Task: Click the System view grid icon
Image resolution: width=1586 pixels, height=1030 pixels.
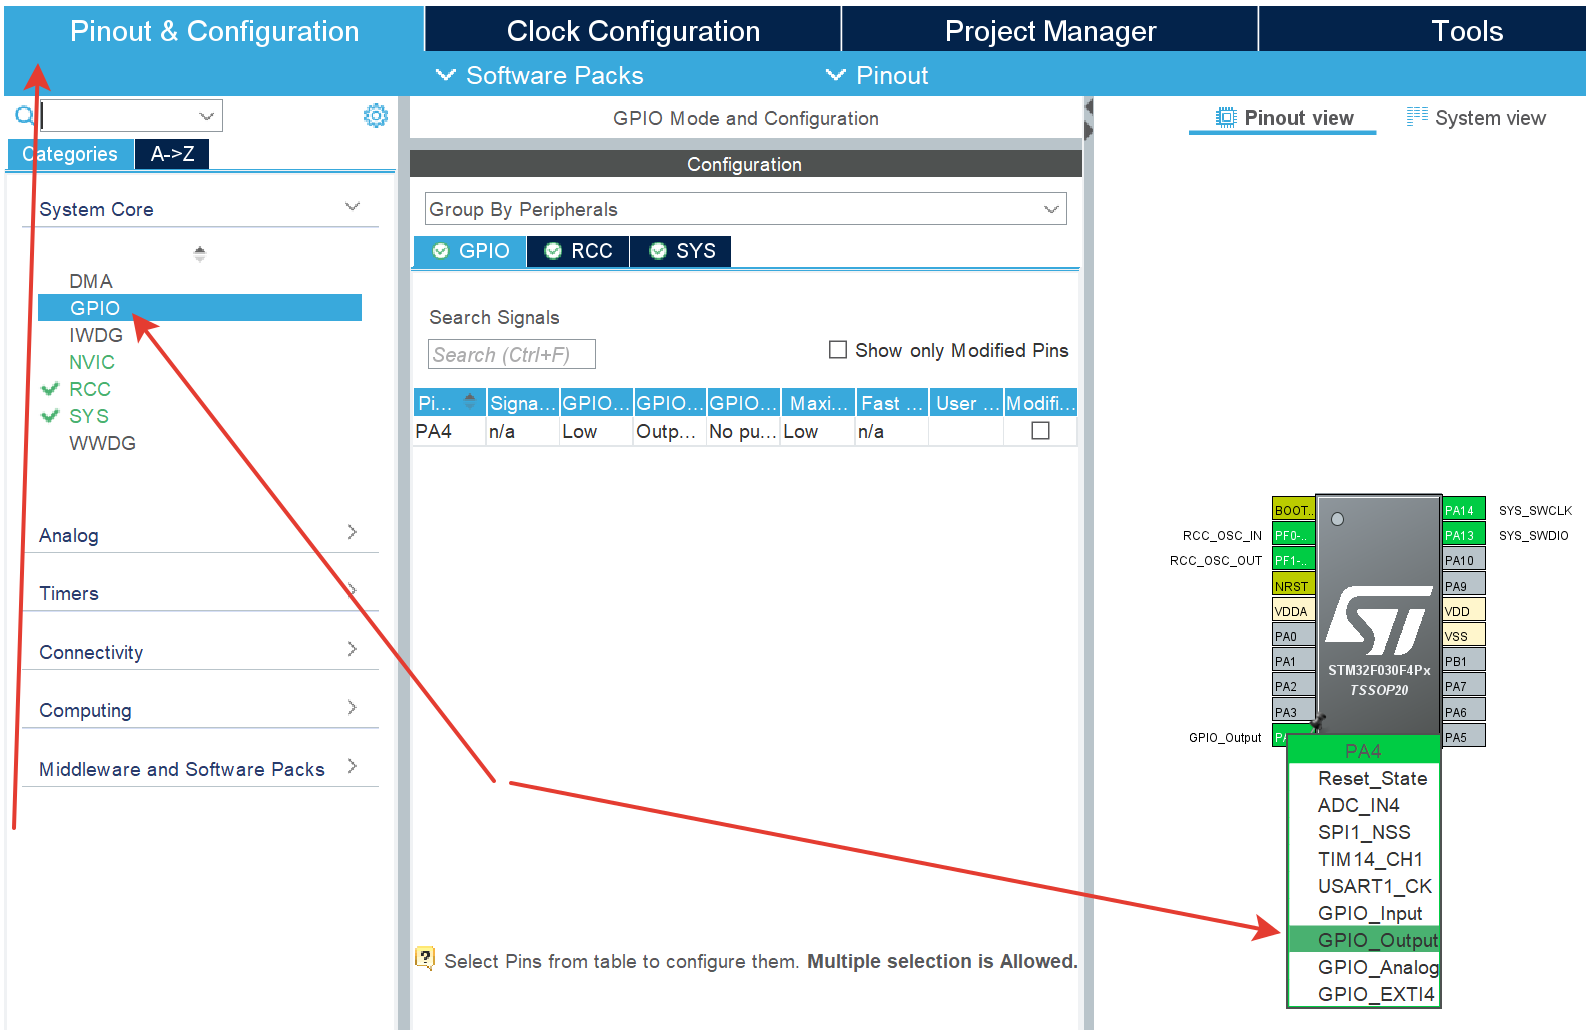Action: [x=1416, y=117]
